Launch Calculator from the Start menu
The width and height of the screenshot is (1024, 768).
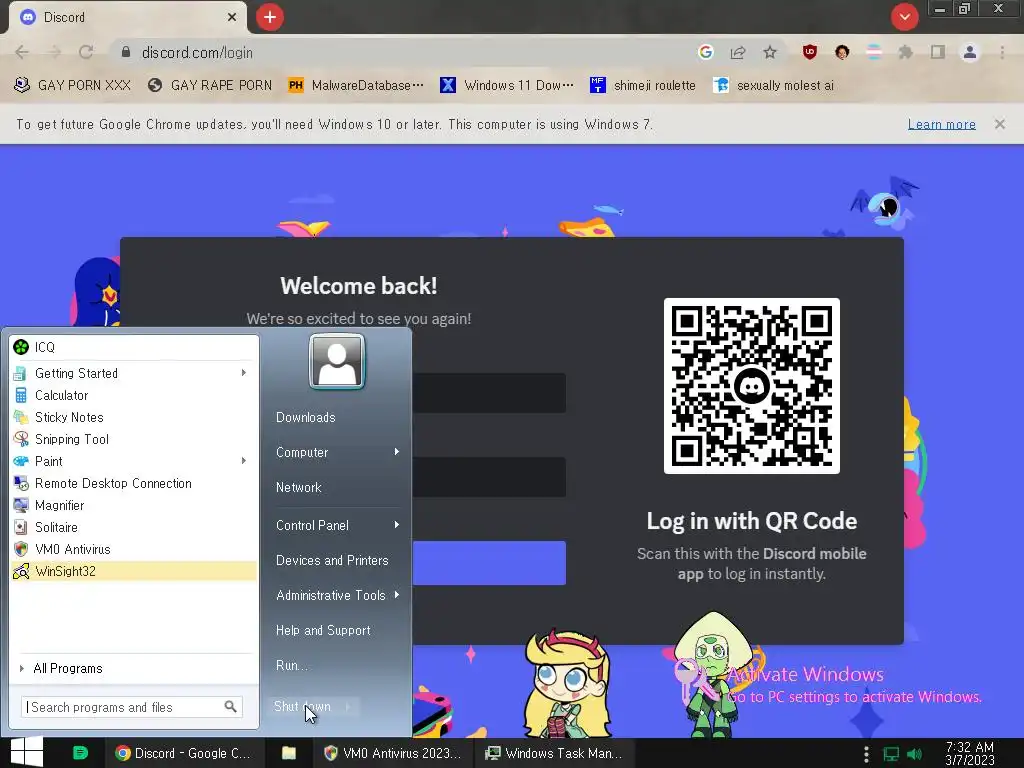(x=134, y=395)
